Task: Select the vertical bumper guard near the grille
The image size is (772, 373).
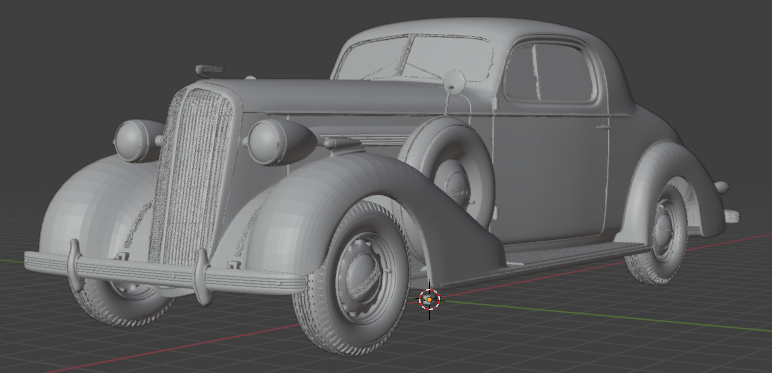Action: coord(202,277)
